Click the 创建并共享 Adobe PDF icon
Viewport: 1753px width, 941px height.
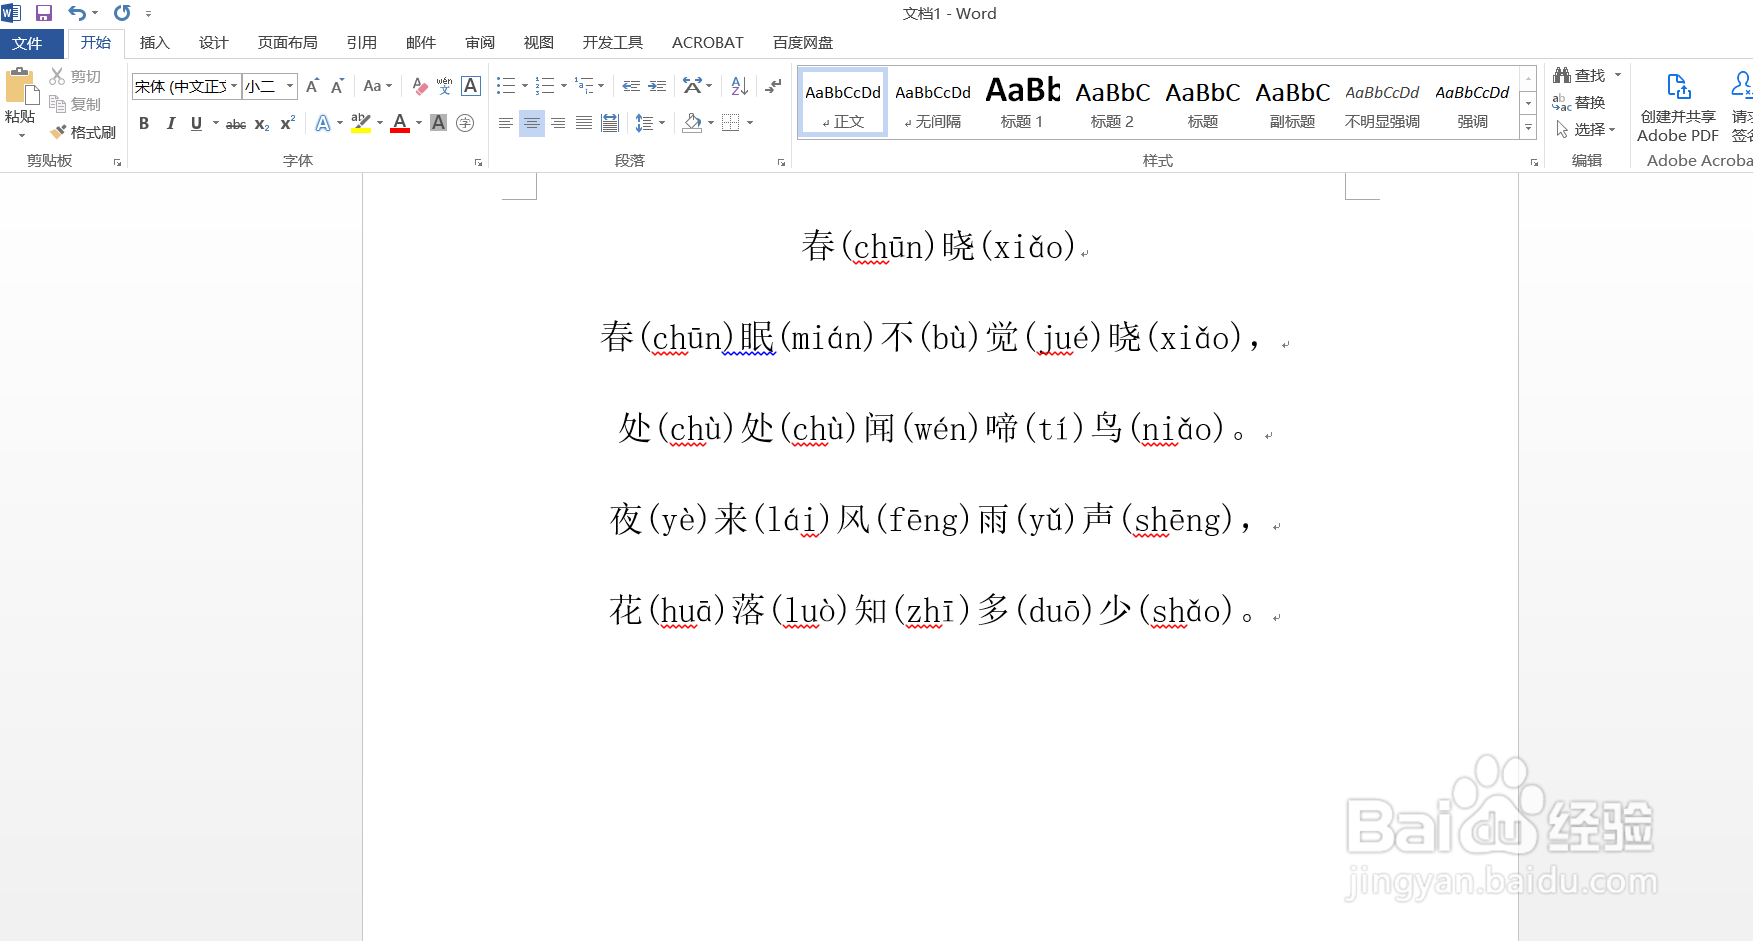pyautogui.click(x=1678, y=107)
